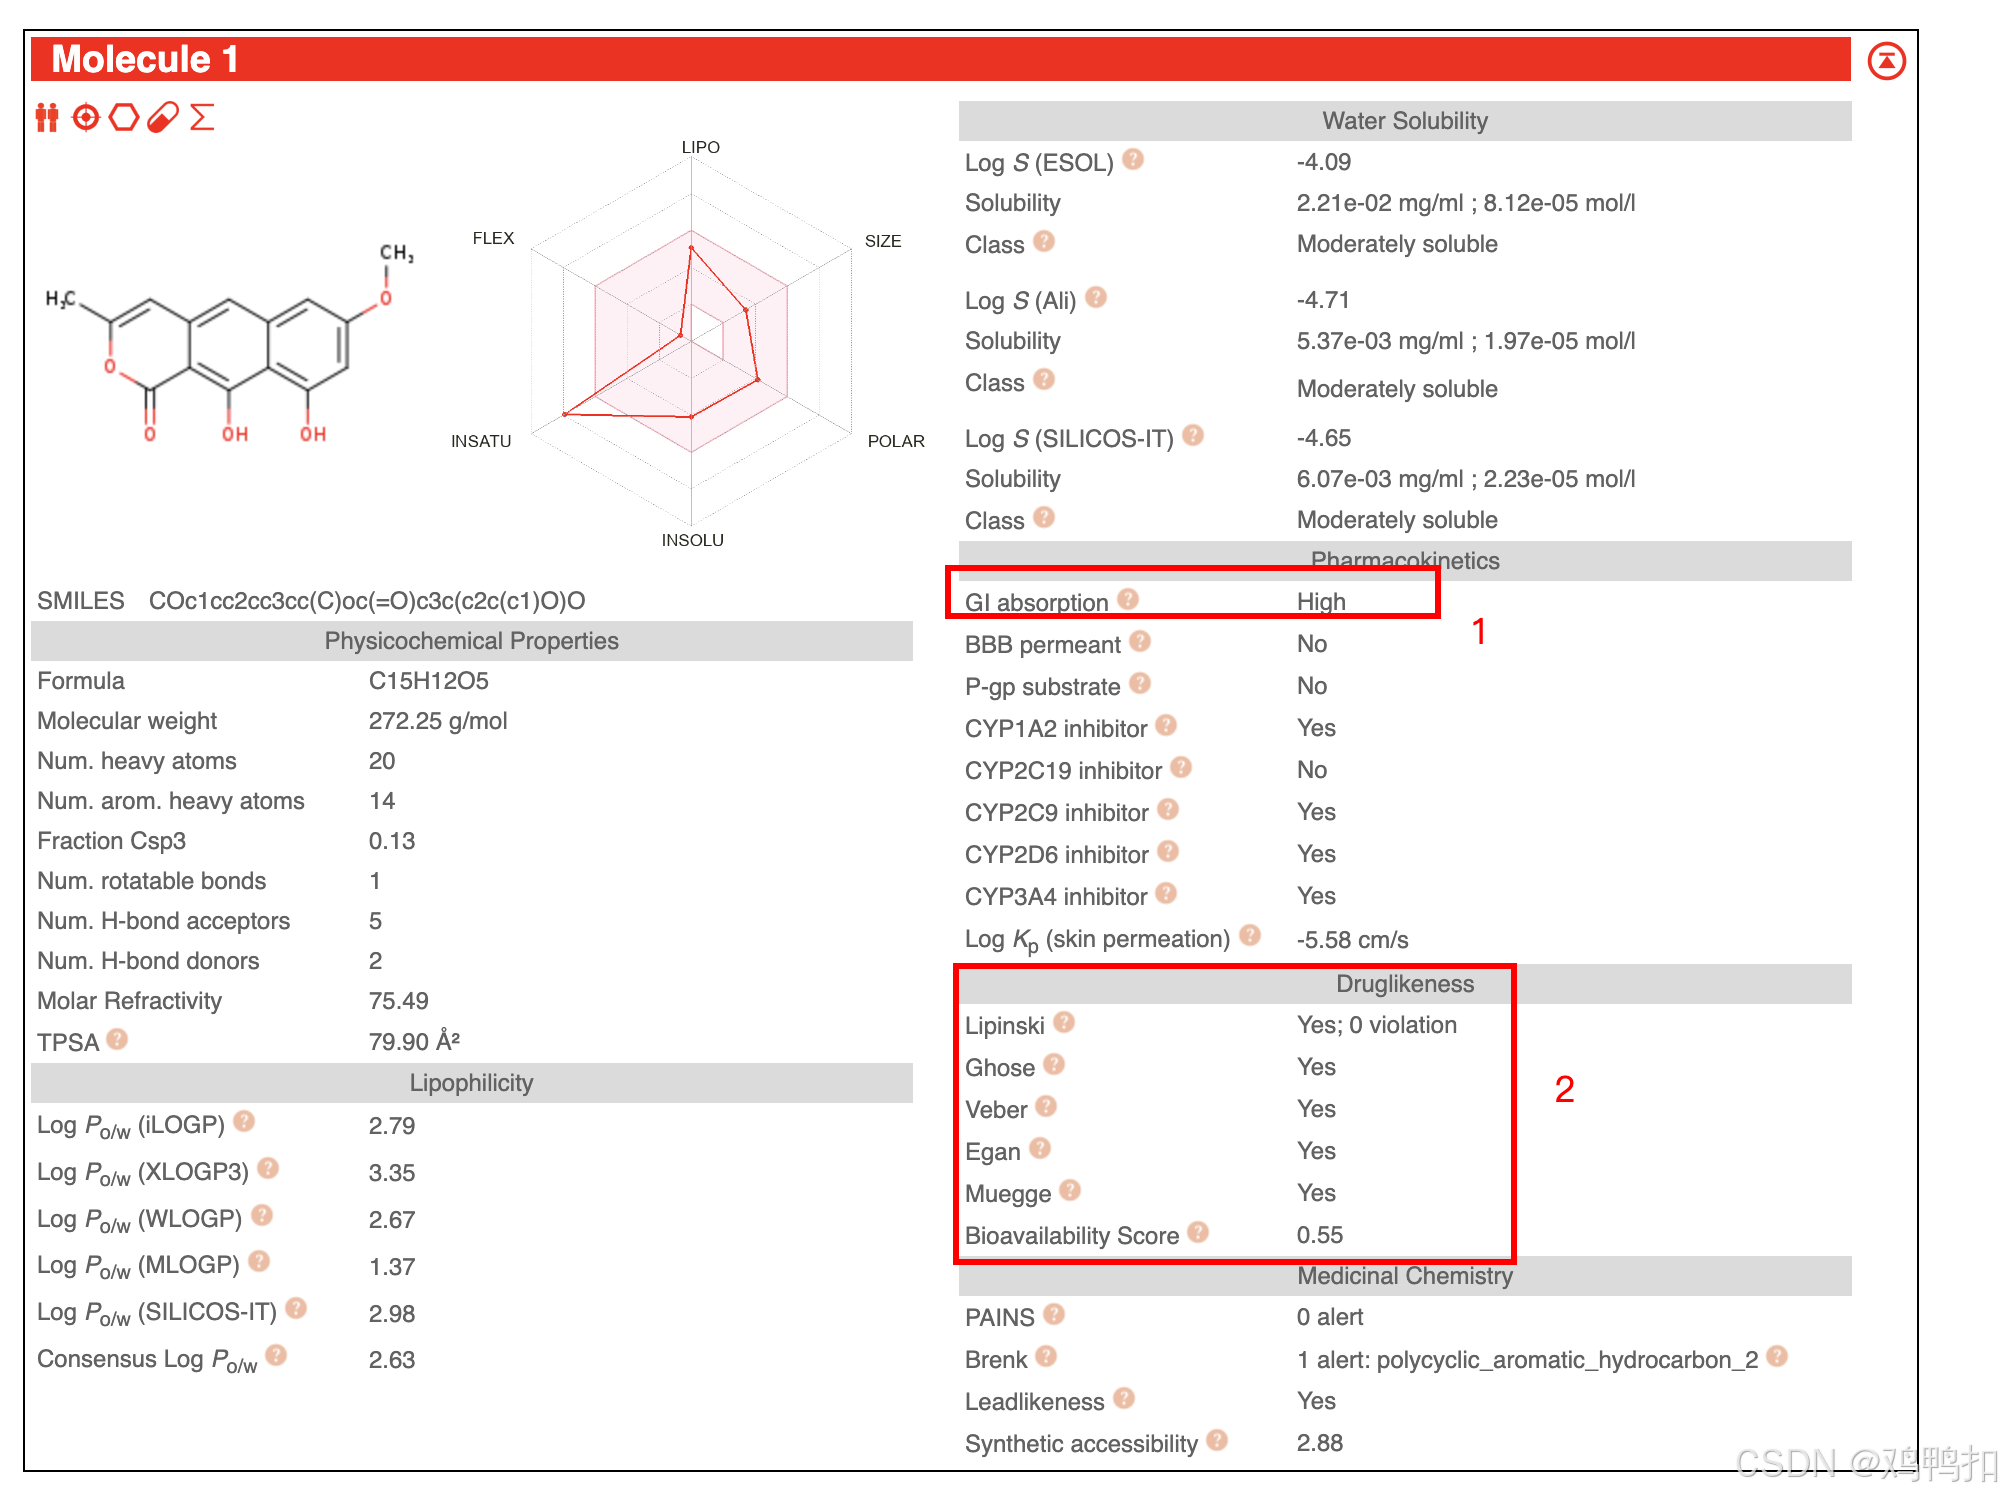Click the target prediction crosshair icon
Image resolution: width=2004 pixels, height=1498 pixels.
coord(86,118)
